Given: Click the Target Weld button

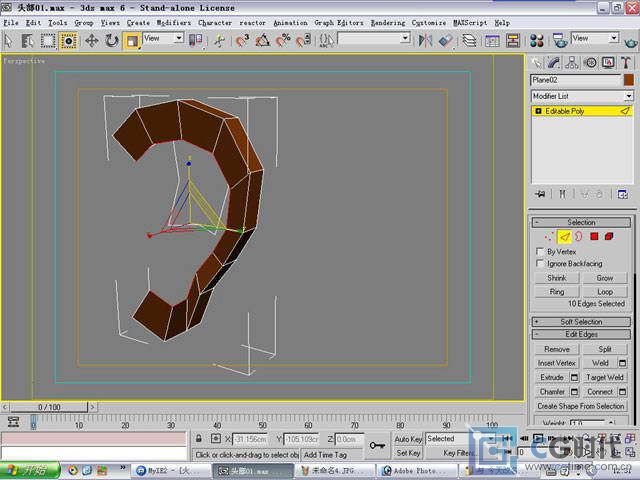Looking at the screenshot, I should coord(605,378).
